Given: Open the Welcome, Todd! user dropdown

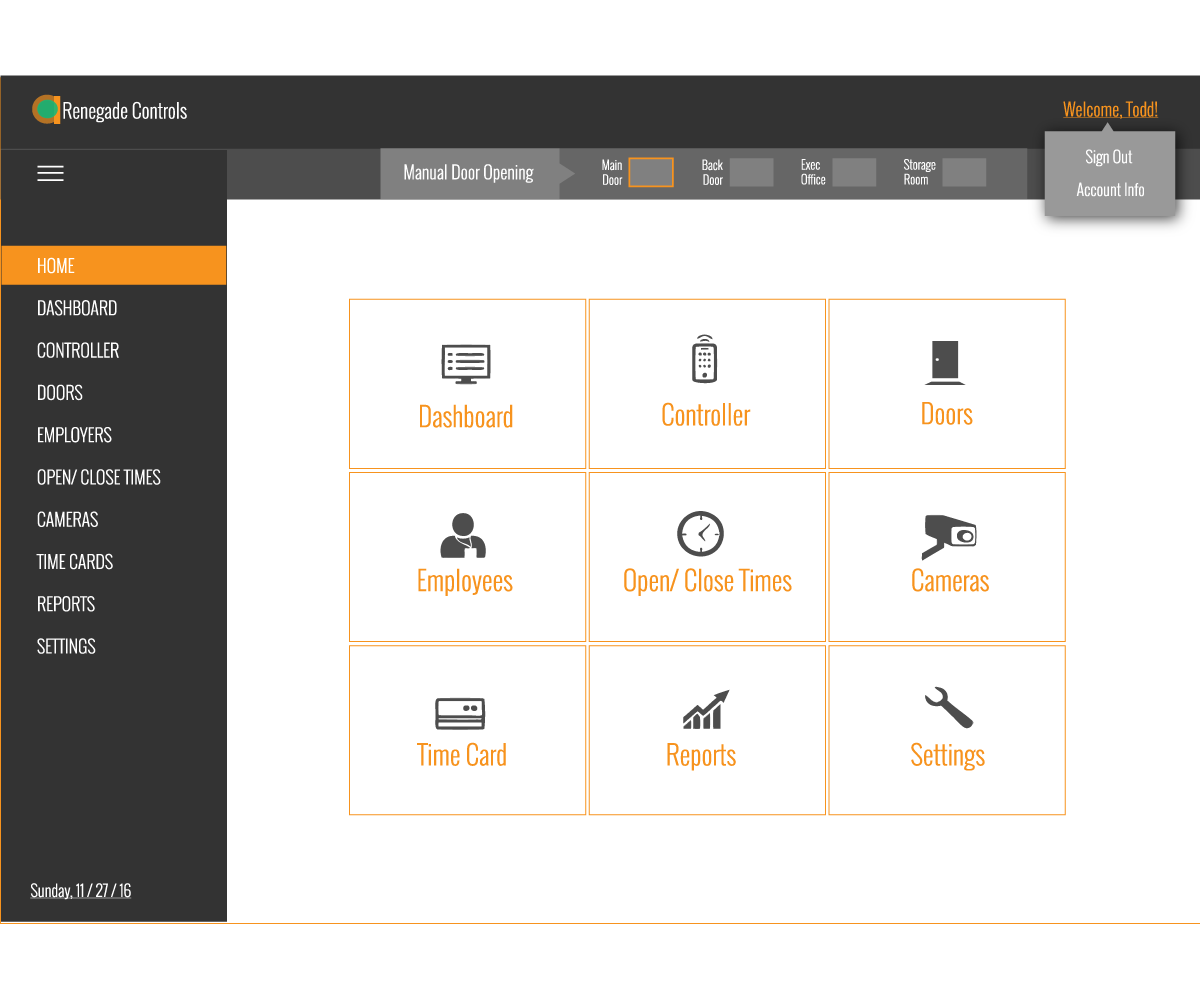Looking at the screenshot, I should 1110,110.
